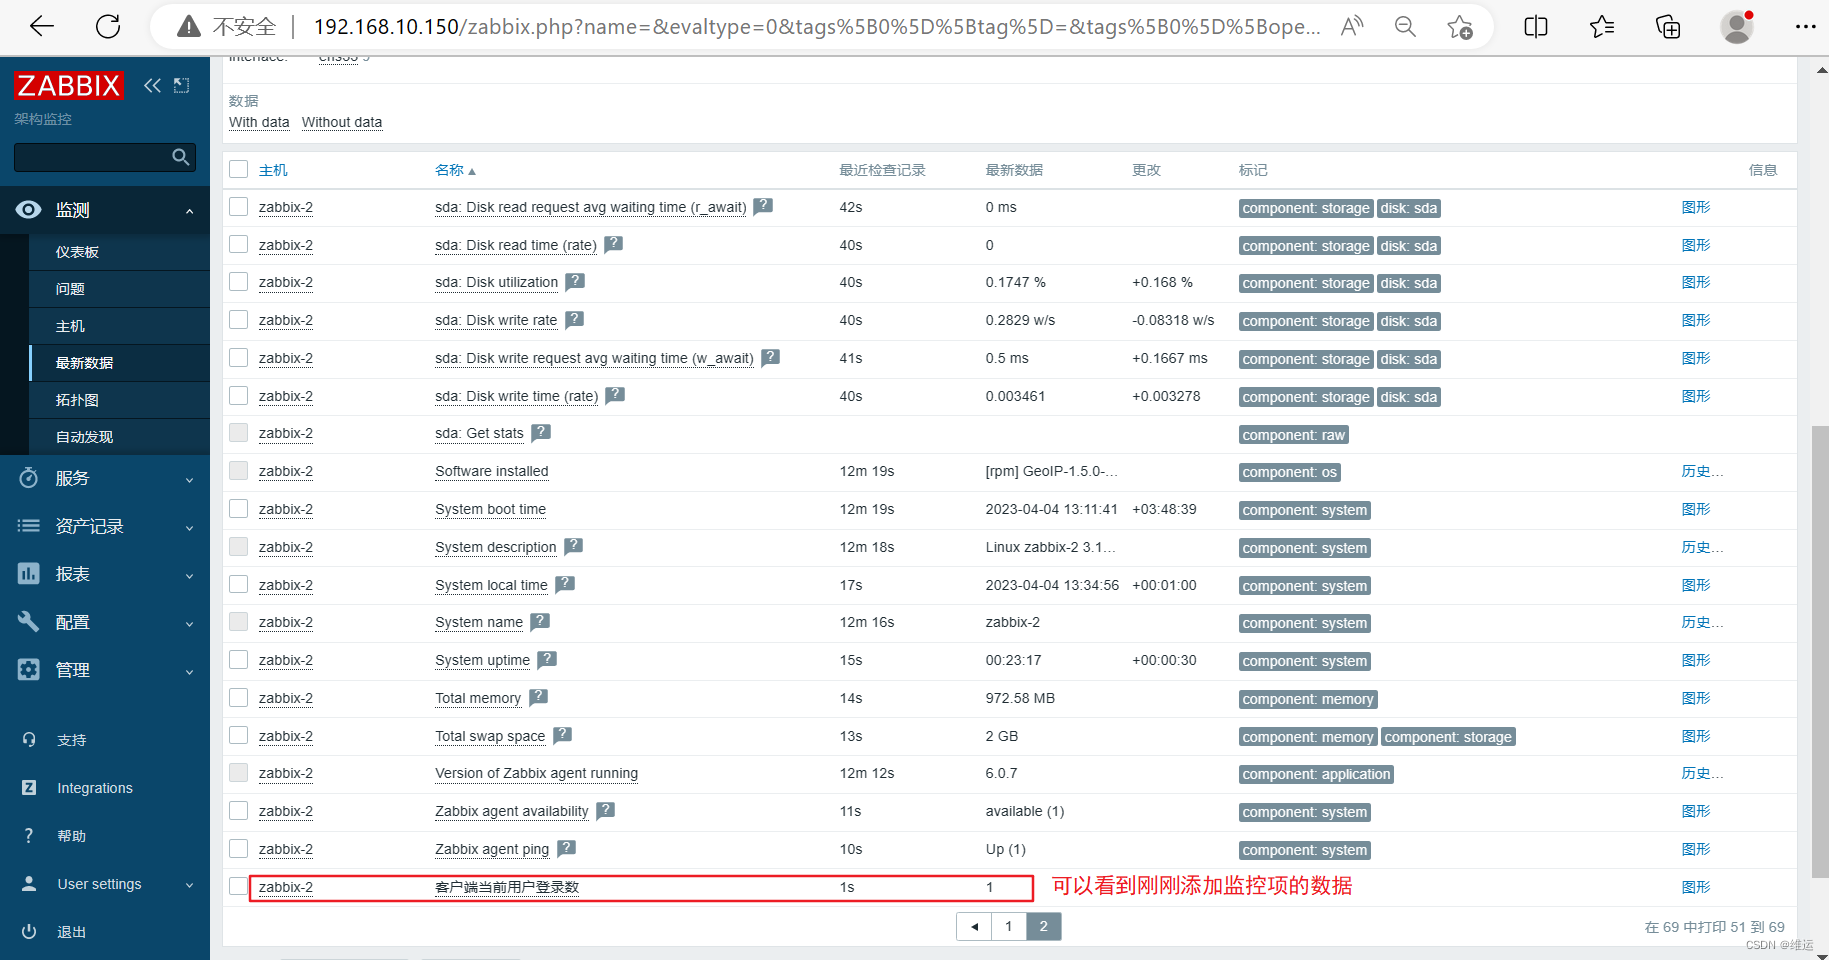
Task: Open the read aloud icon in address bar
Action: (1352, 27)
